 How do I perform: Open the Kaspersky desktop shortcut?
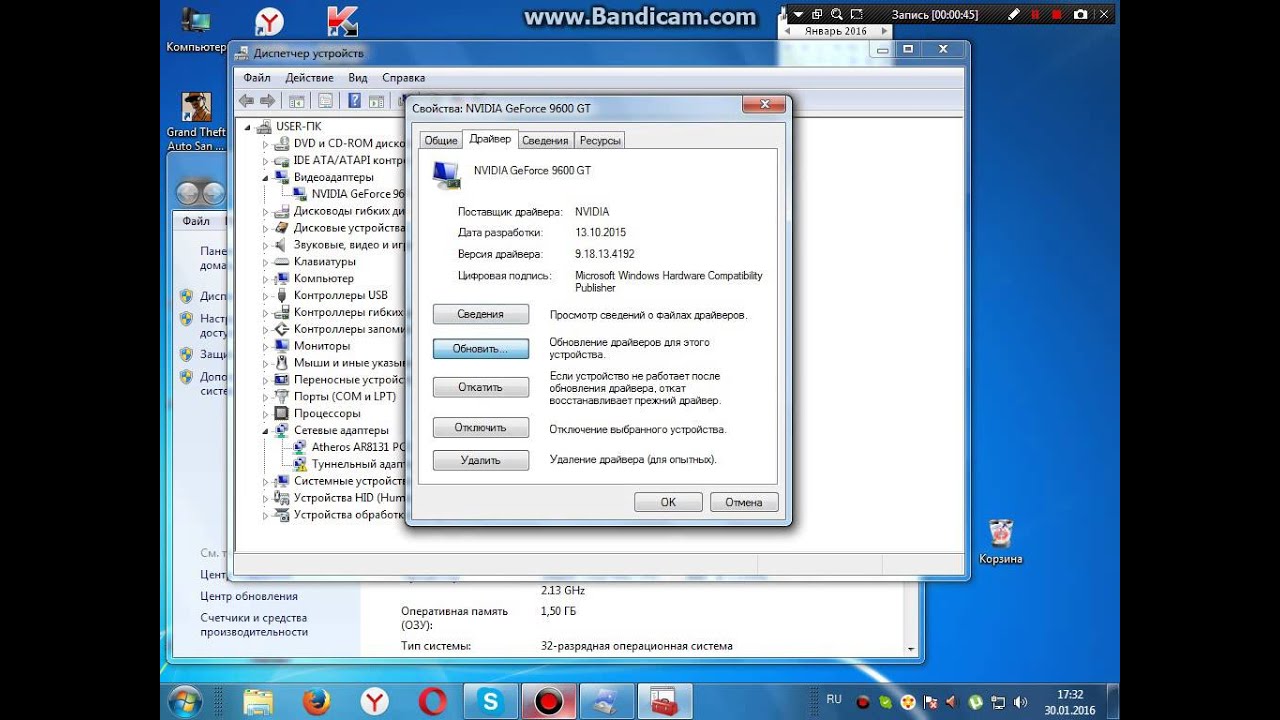tap(342, 22)
